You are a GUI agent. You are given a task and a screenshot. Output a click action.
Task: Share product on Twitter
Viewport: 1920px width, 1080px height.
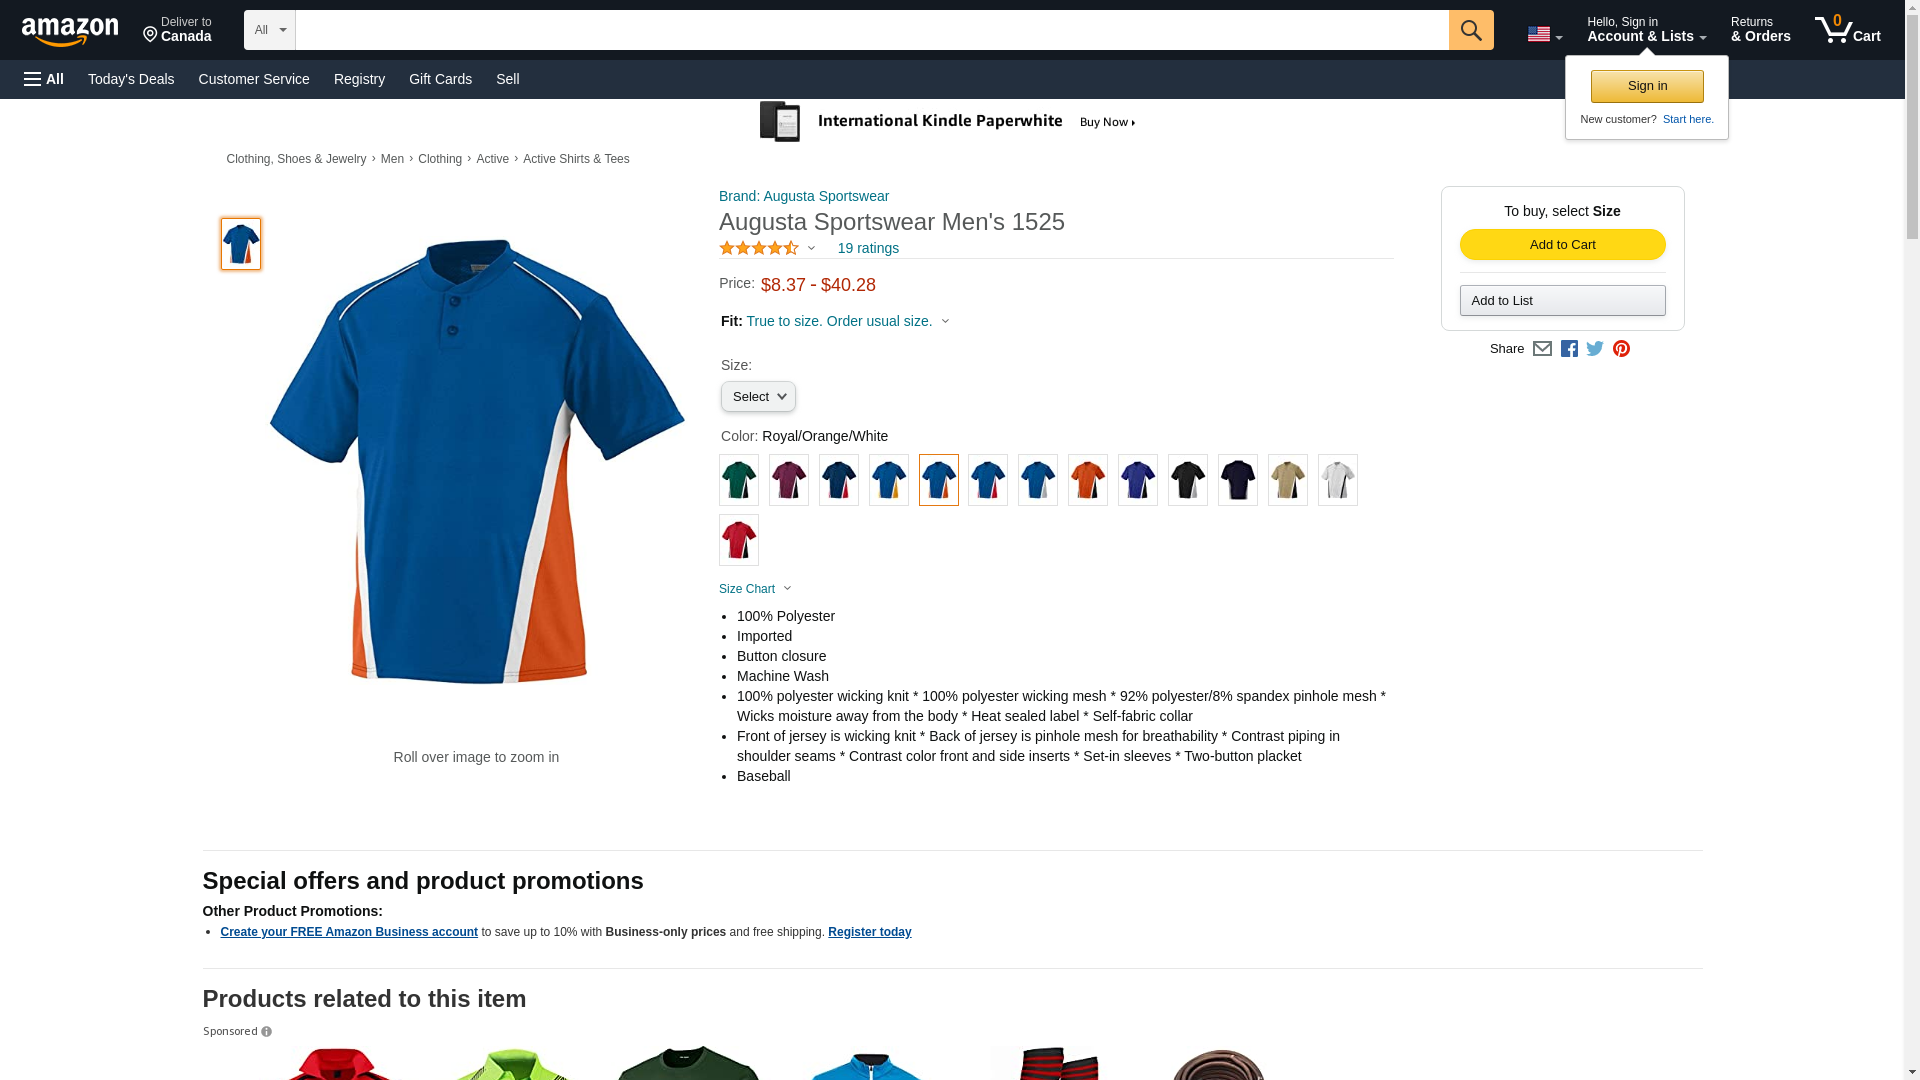tap(1595, 349)
